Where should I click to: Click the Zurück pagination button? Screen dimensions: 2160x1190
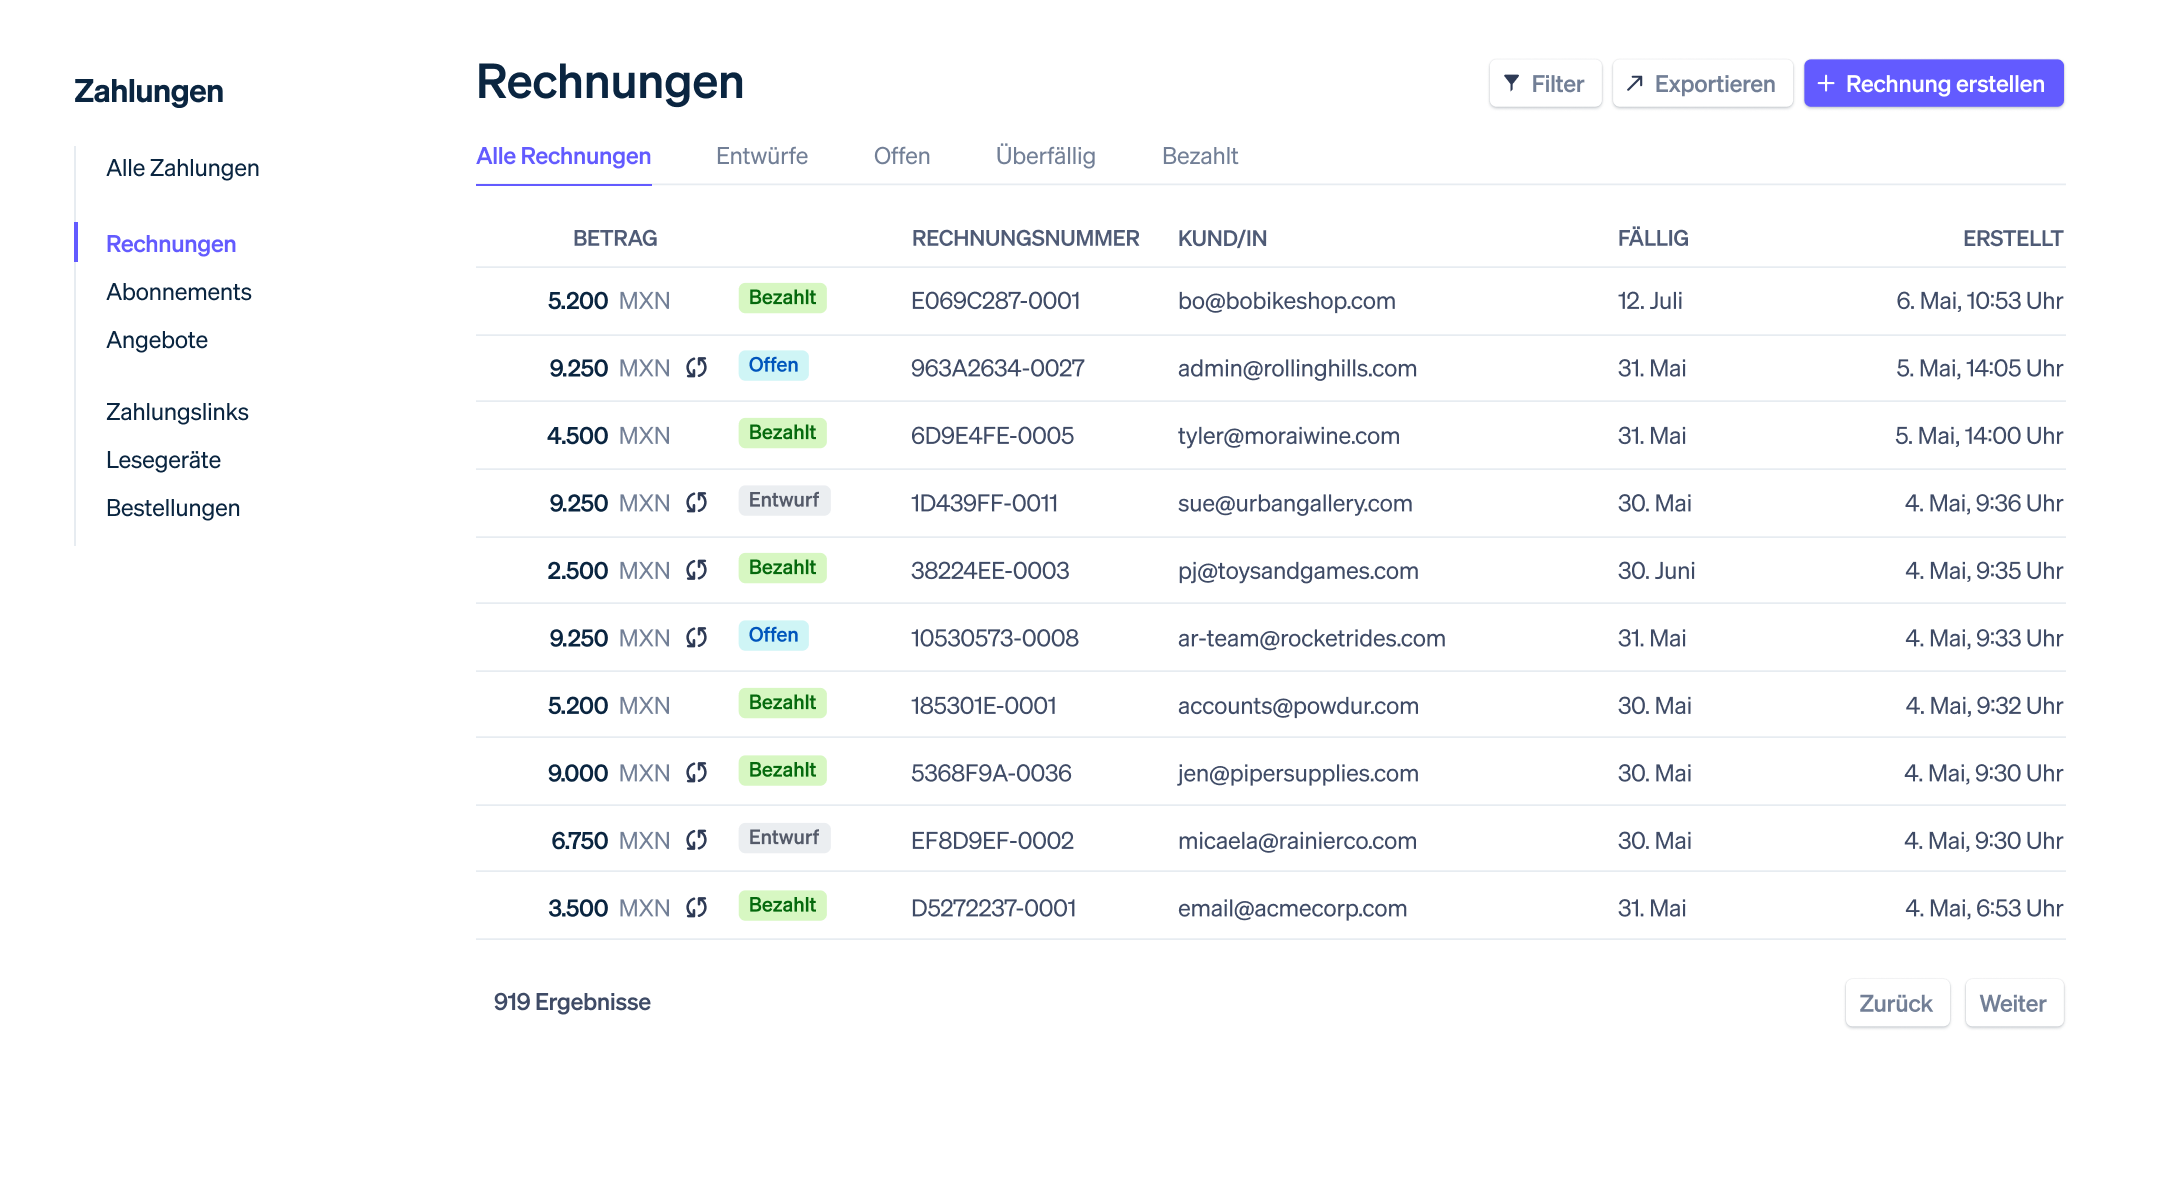coord(1897,1003)
